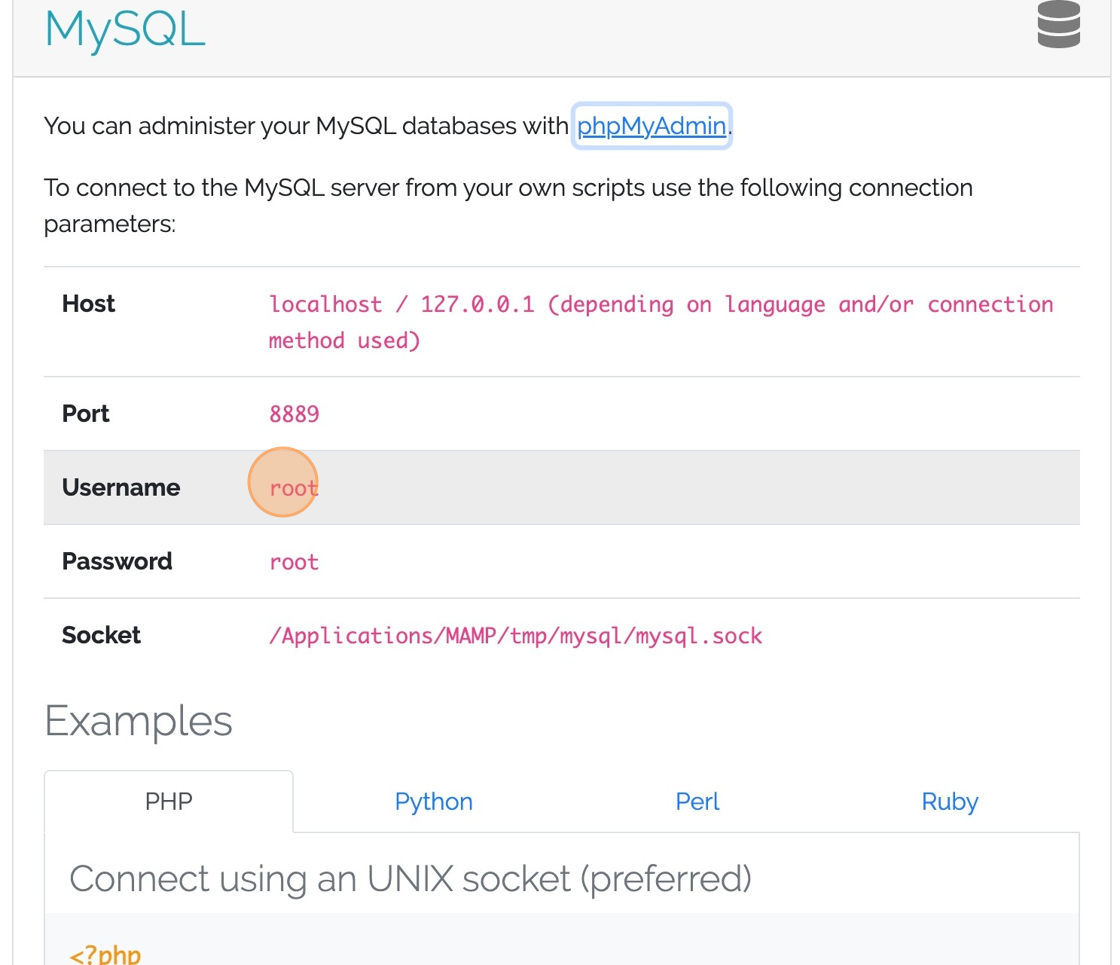Click the 'Connect using an UNIX socket' heading
Image resolution: width=1120 pixels, height=965 pixels.
pyautogui.click(x=410, y=879)
